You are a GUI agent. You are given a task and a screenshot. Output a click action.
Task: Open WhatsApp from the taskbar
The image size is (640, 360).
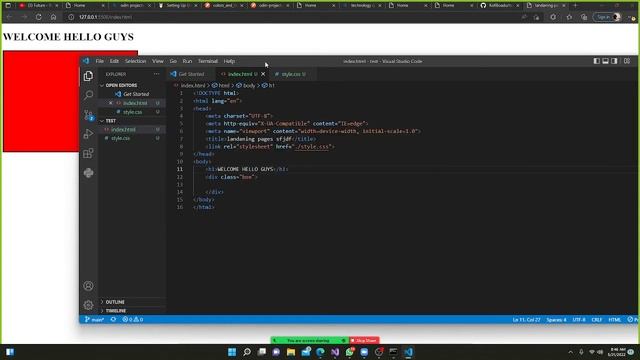coord(350,352)
